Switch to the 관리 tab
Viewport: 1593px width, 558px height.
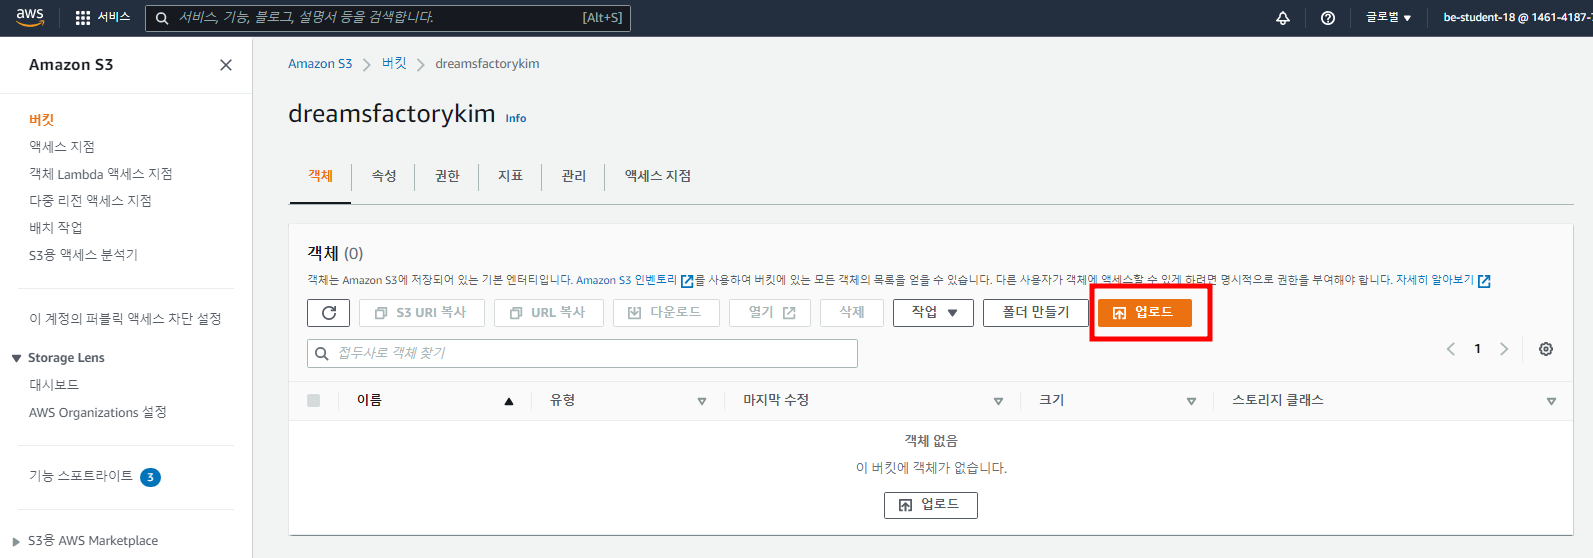point(573,176)
